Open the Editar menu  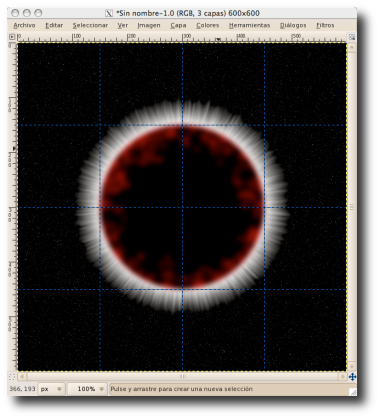pos(54,25)
